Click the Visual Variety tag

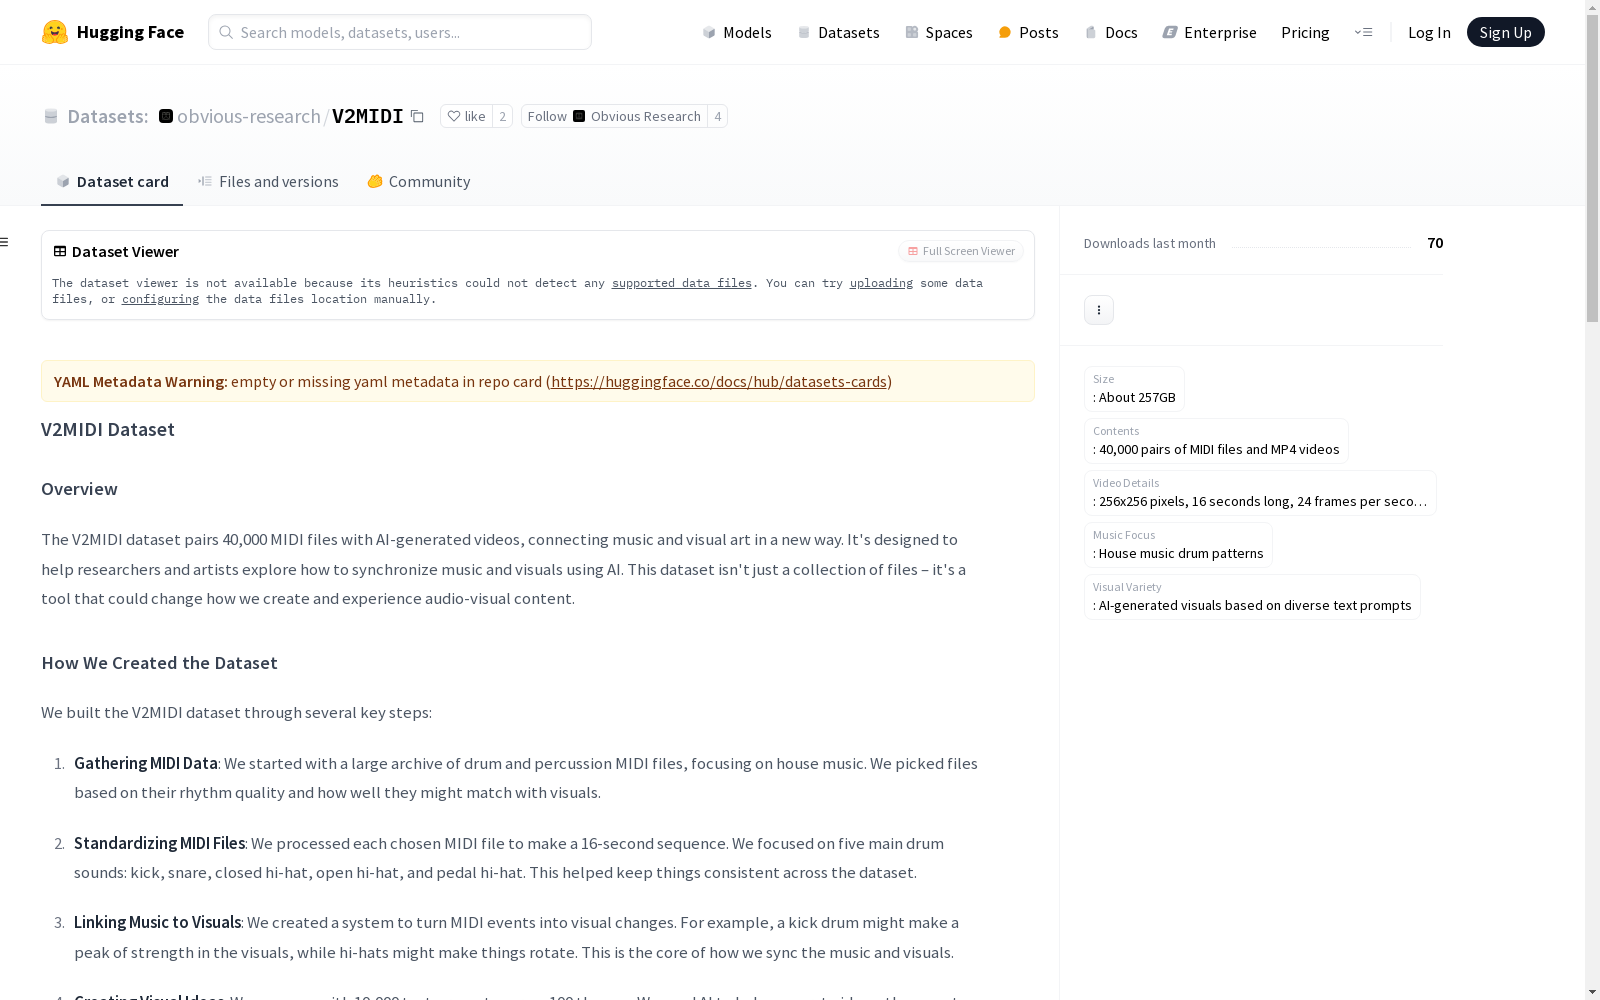tap(1252, 597)
